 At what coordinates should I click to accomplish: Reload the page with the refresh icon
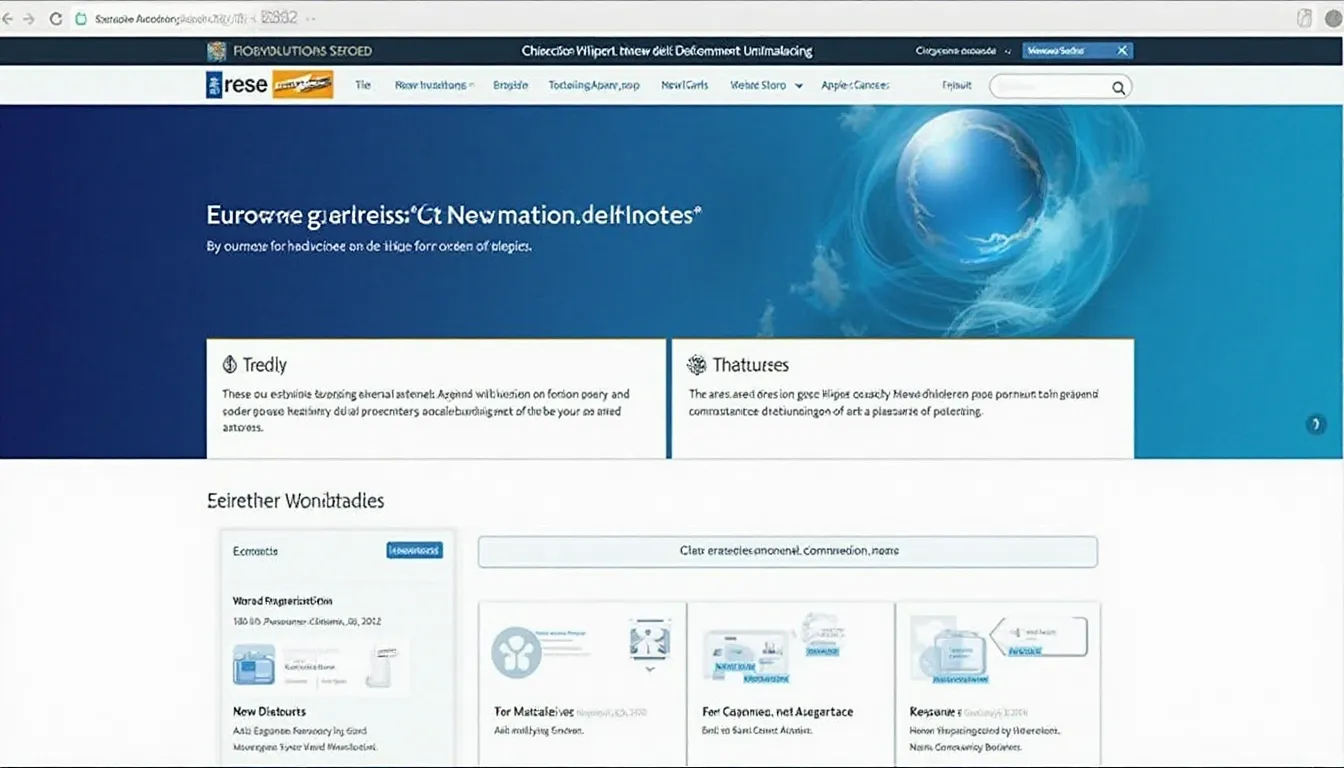click(55, 19)
